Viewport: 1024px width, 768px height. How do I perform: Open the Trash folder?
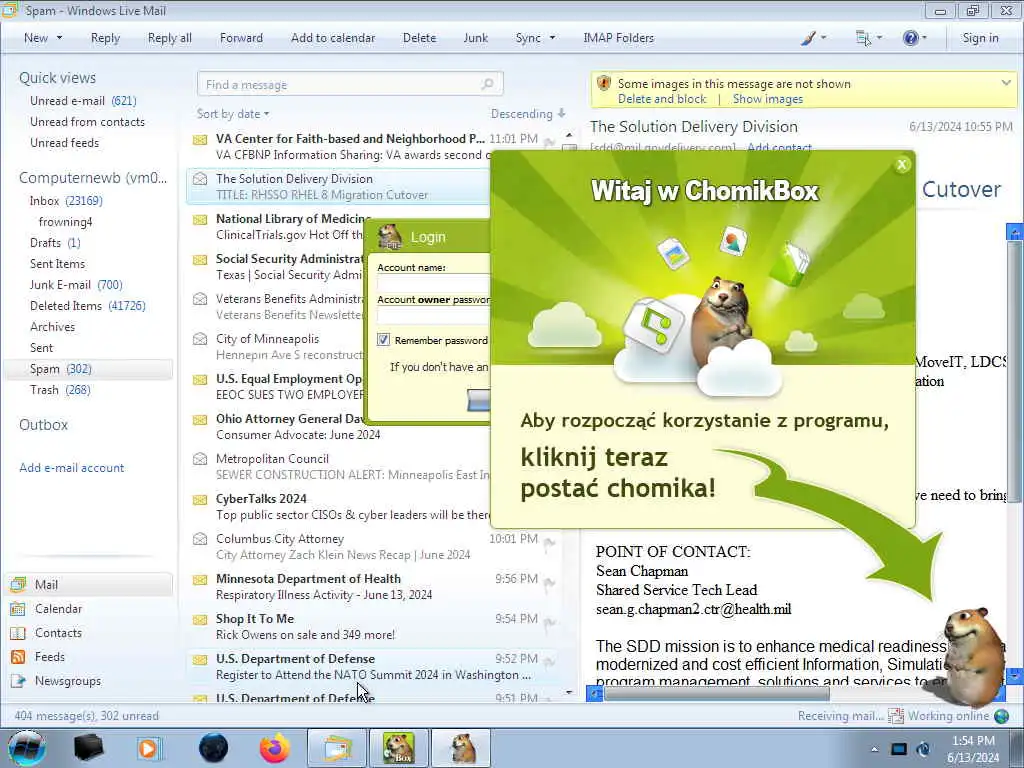(x=60, y=390)
